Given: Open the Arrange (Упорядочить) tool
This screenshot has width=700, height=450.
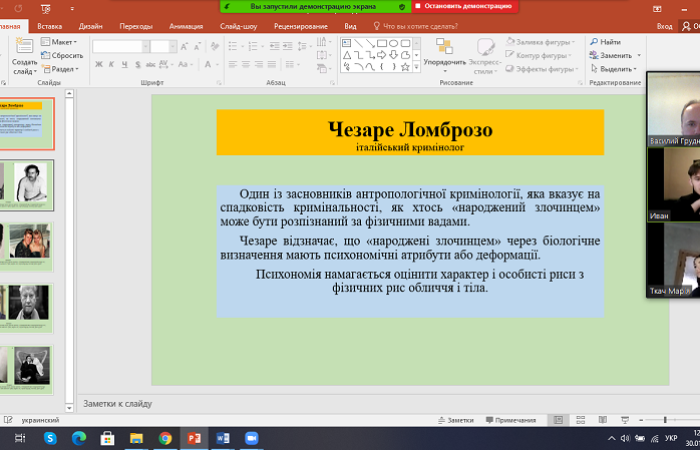Looking at the screenshot, I should click(x=444, y=52).
